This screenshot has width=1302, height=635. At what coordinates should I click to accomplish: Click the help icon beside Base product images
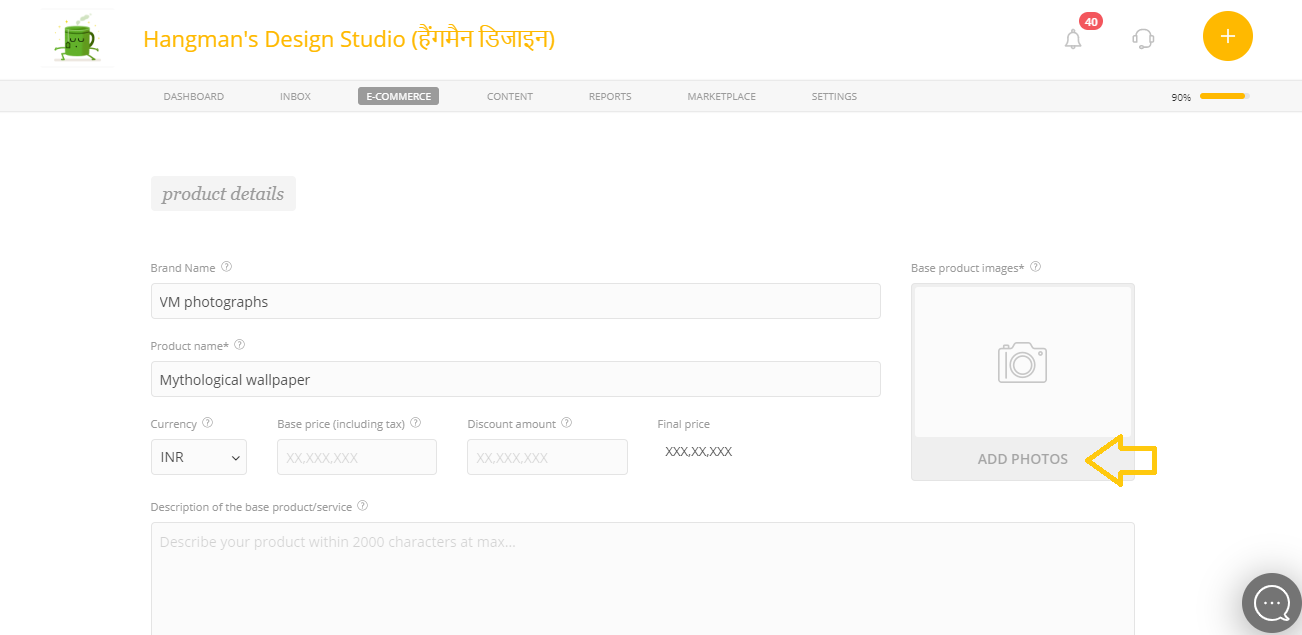click(1035, 266)
